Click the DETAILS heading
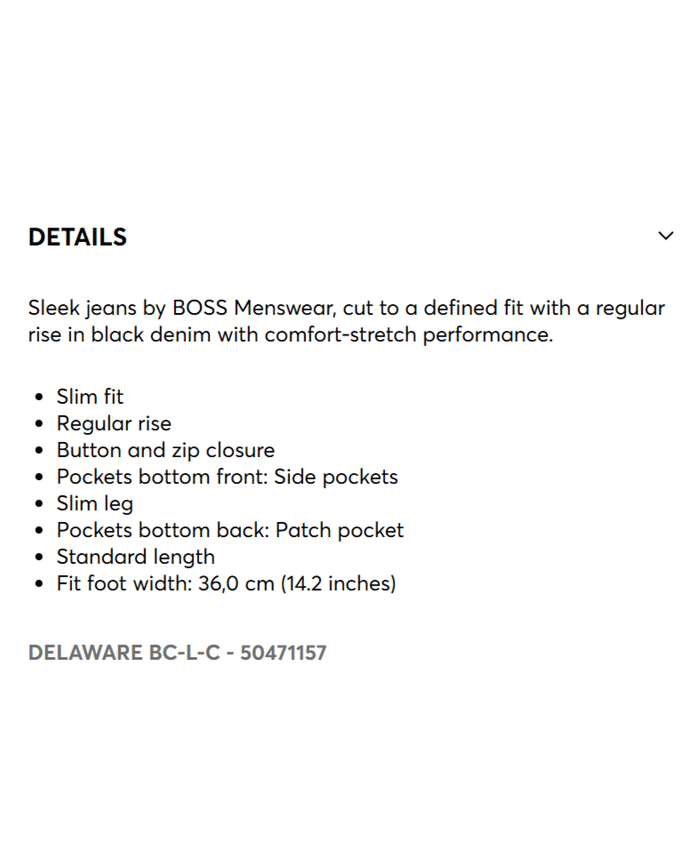 click(78, 237)
